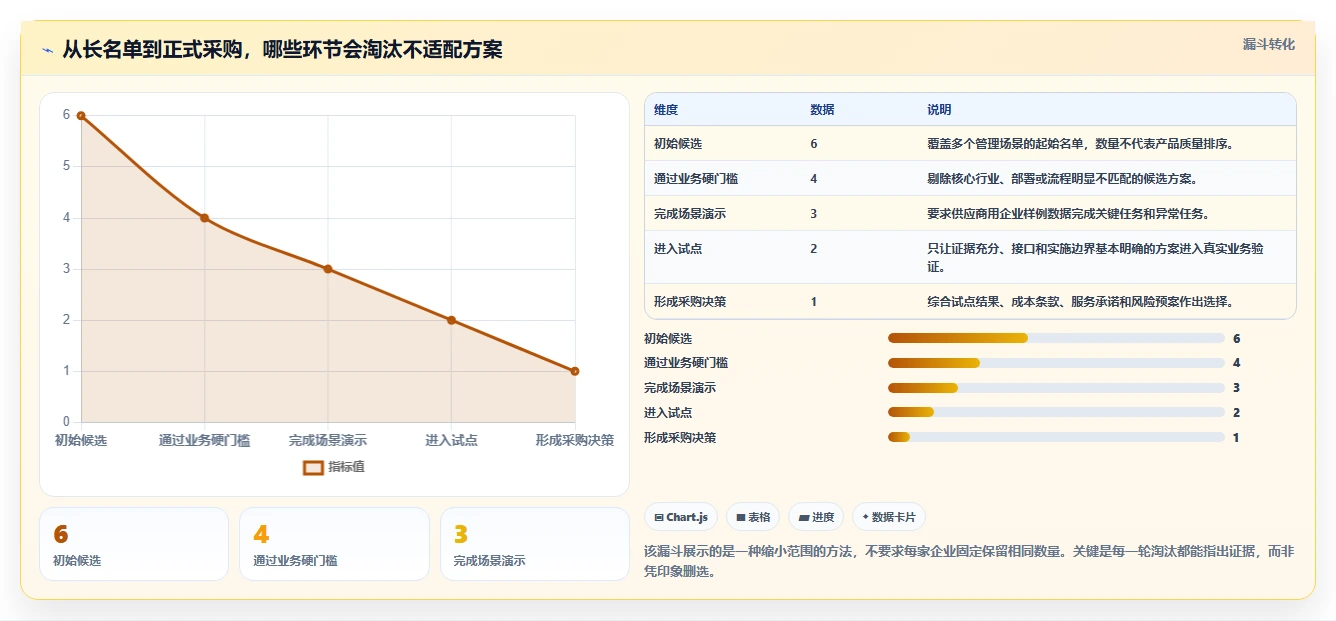Click the 形成采购决策 table row cell
Viewport: 1336px width, 621px height.
pos(690,302)
